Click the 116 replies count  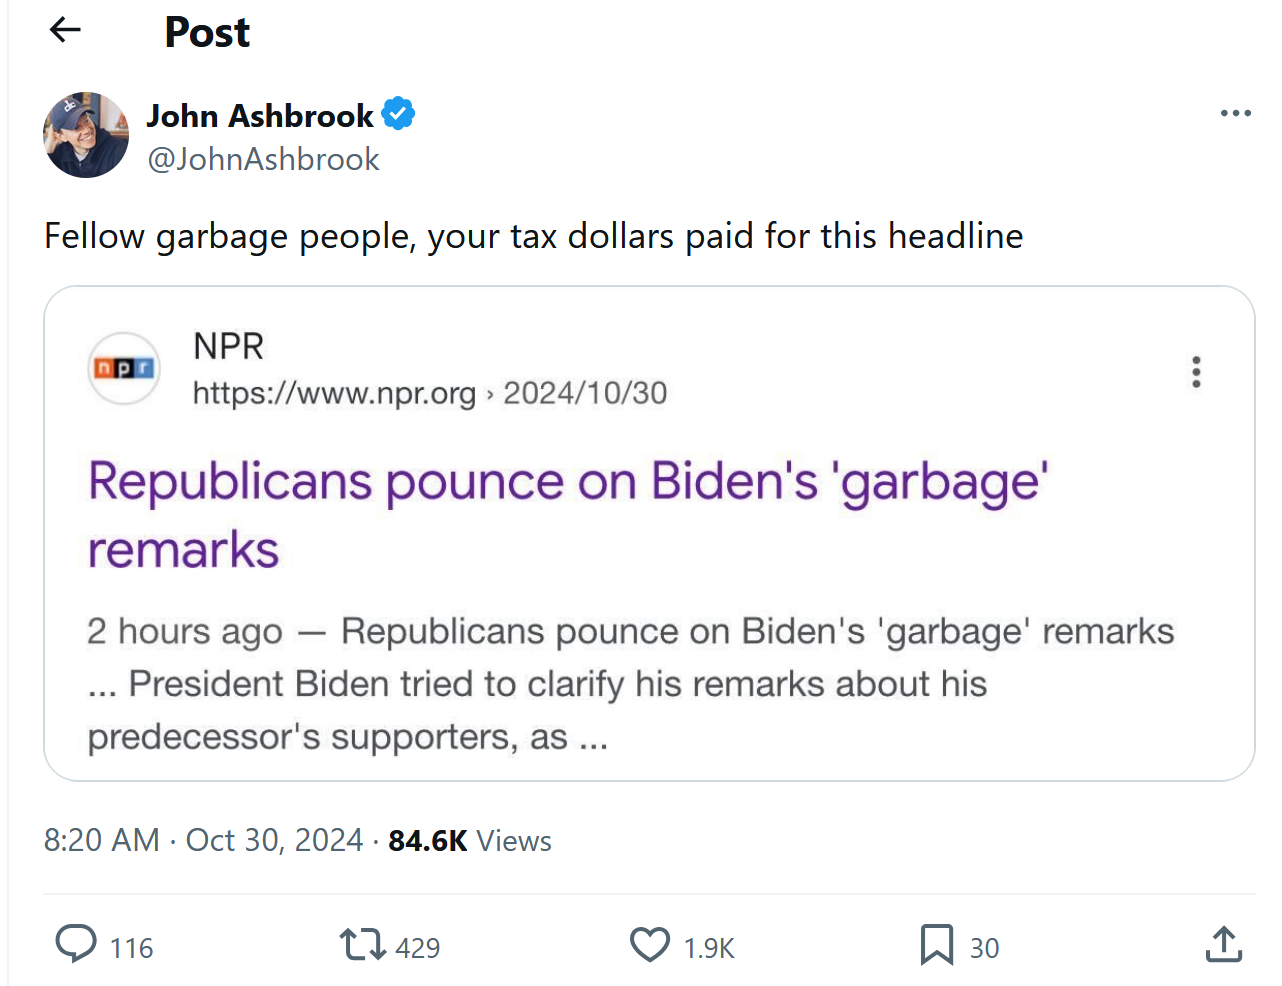point(131,948)
